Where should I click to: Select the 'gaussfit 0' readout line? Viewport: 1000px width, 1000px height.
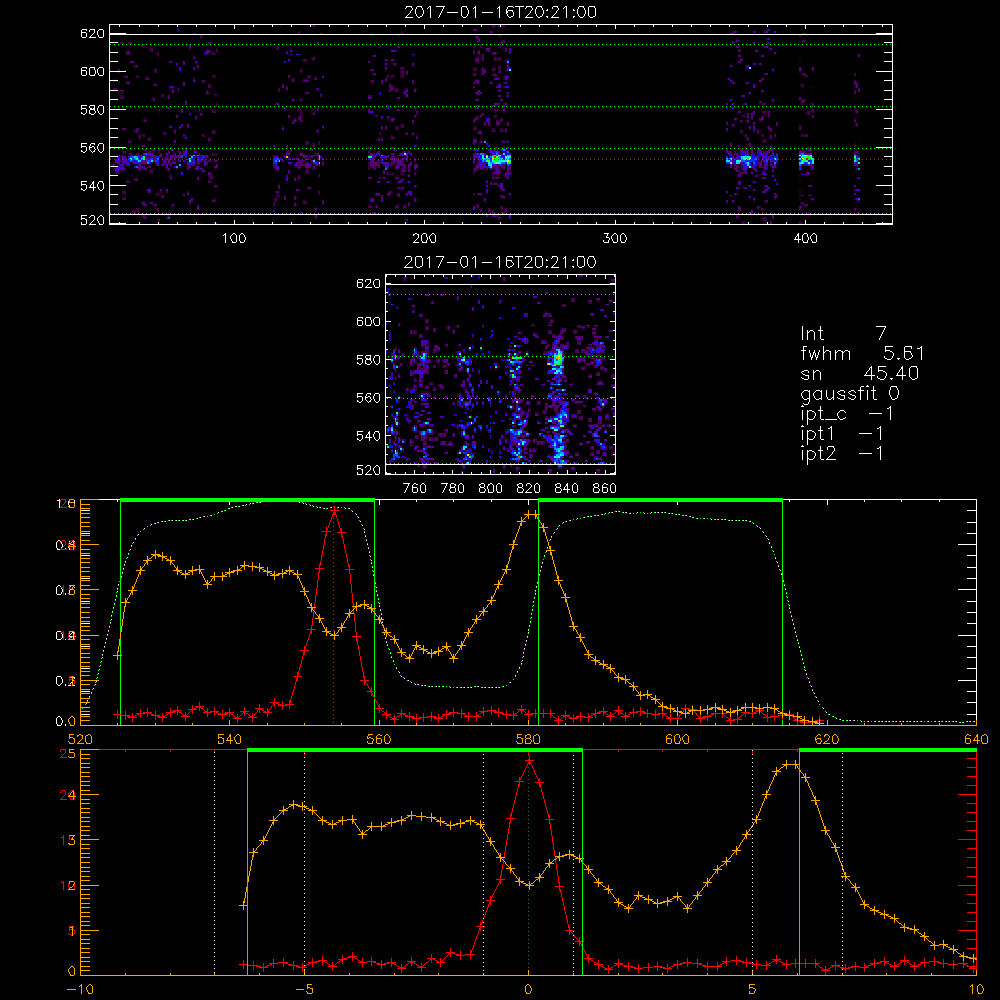tap(849, 393)
